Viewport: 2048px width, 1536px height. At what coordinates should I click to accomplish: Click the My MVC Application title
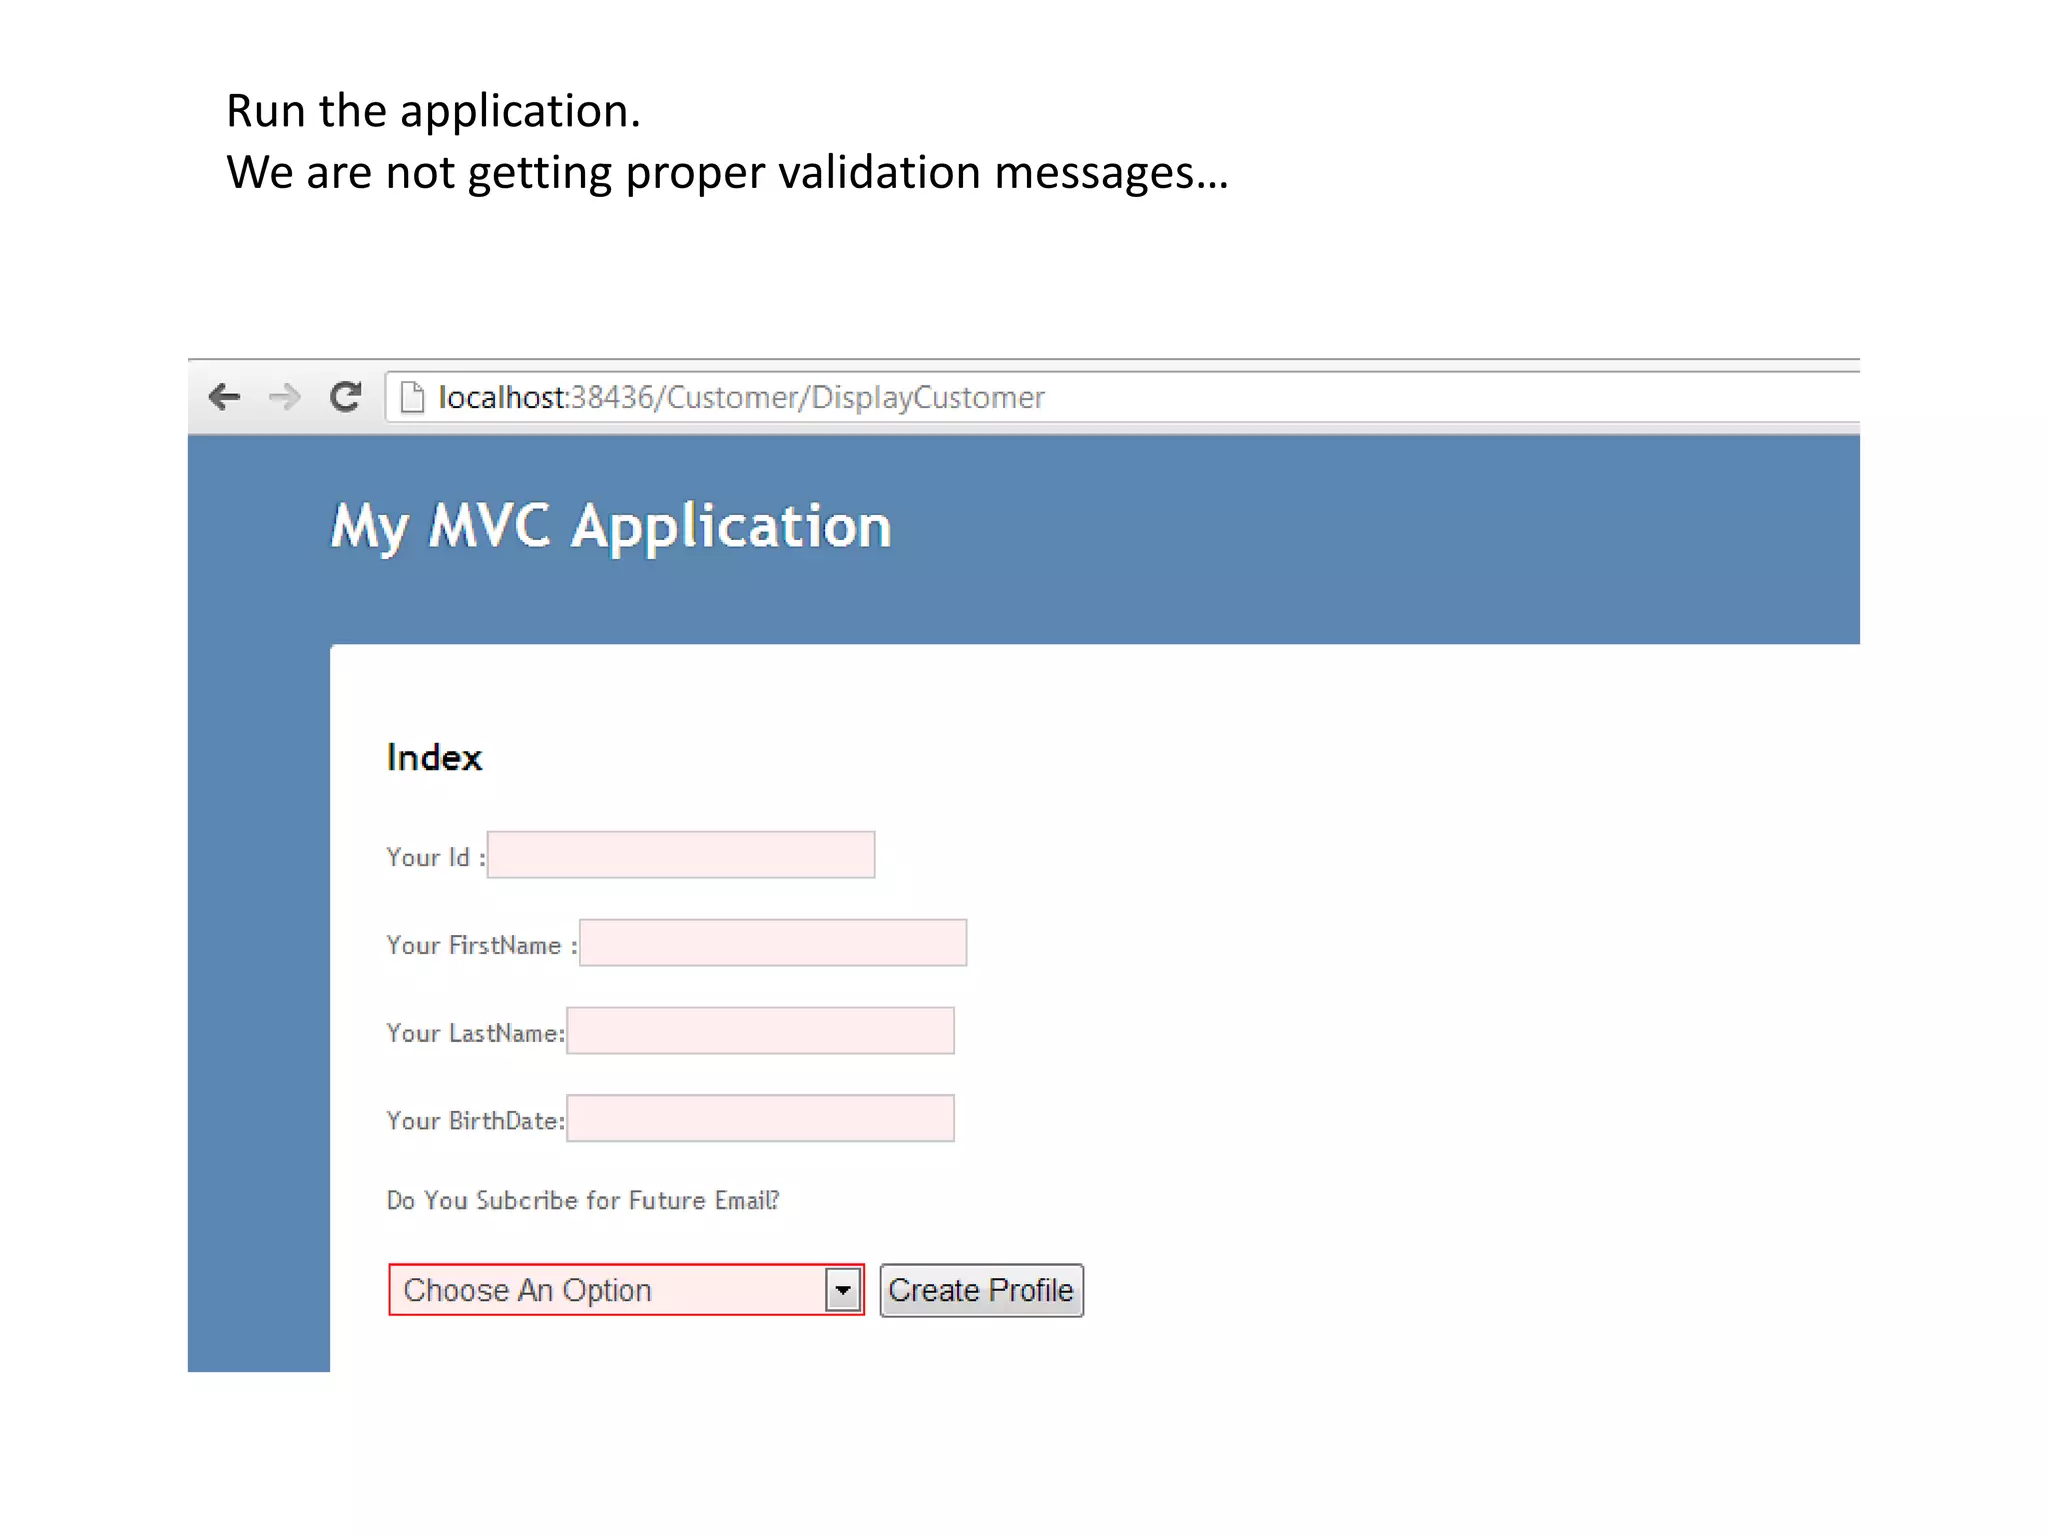(x=610, y=526)
